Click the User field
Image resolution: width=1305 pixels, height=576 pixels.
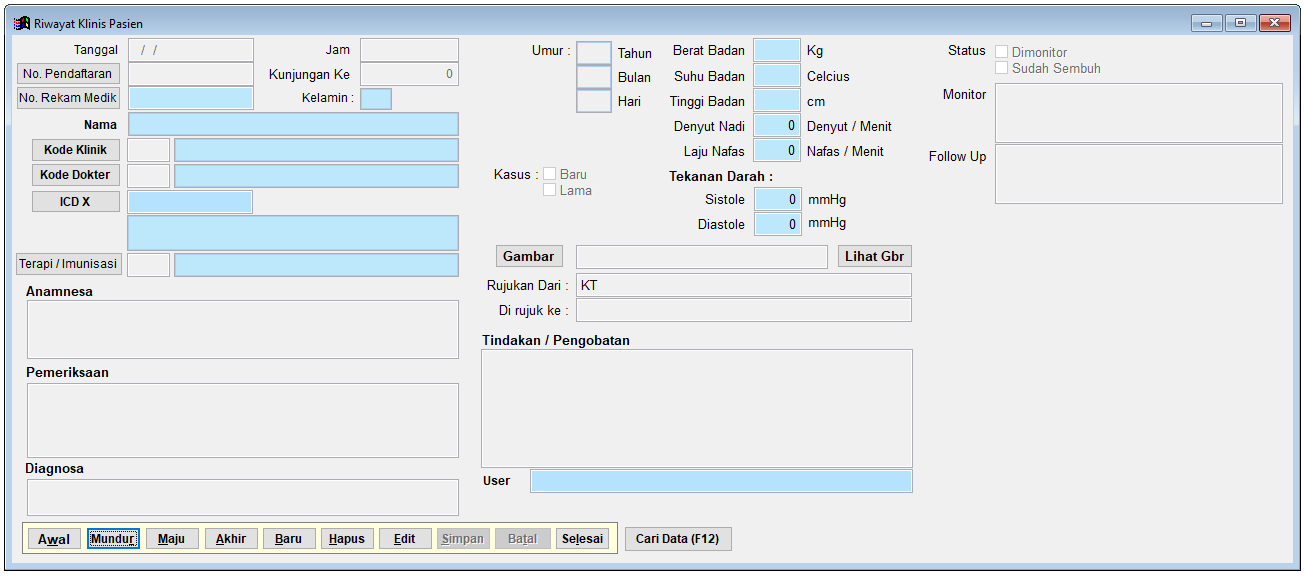721,481
